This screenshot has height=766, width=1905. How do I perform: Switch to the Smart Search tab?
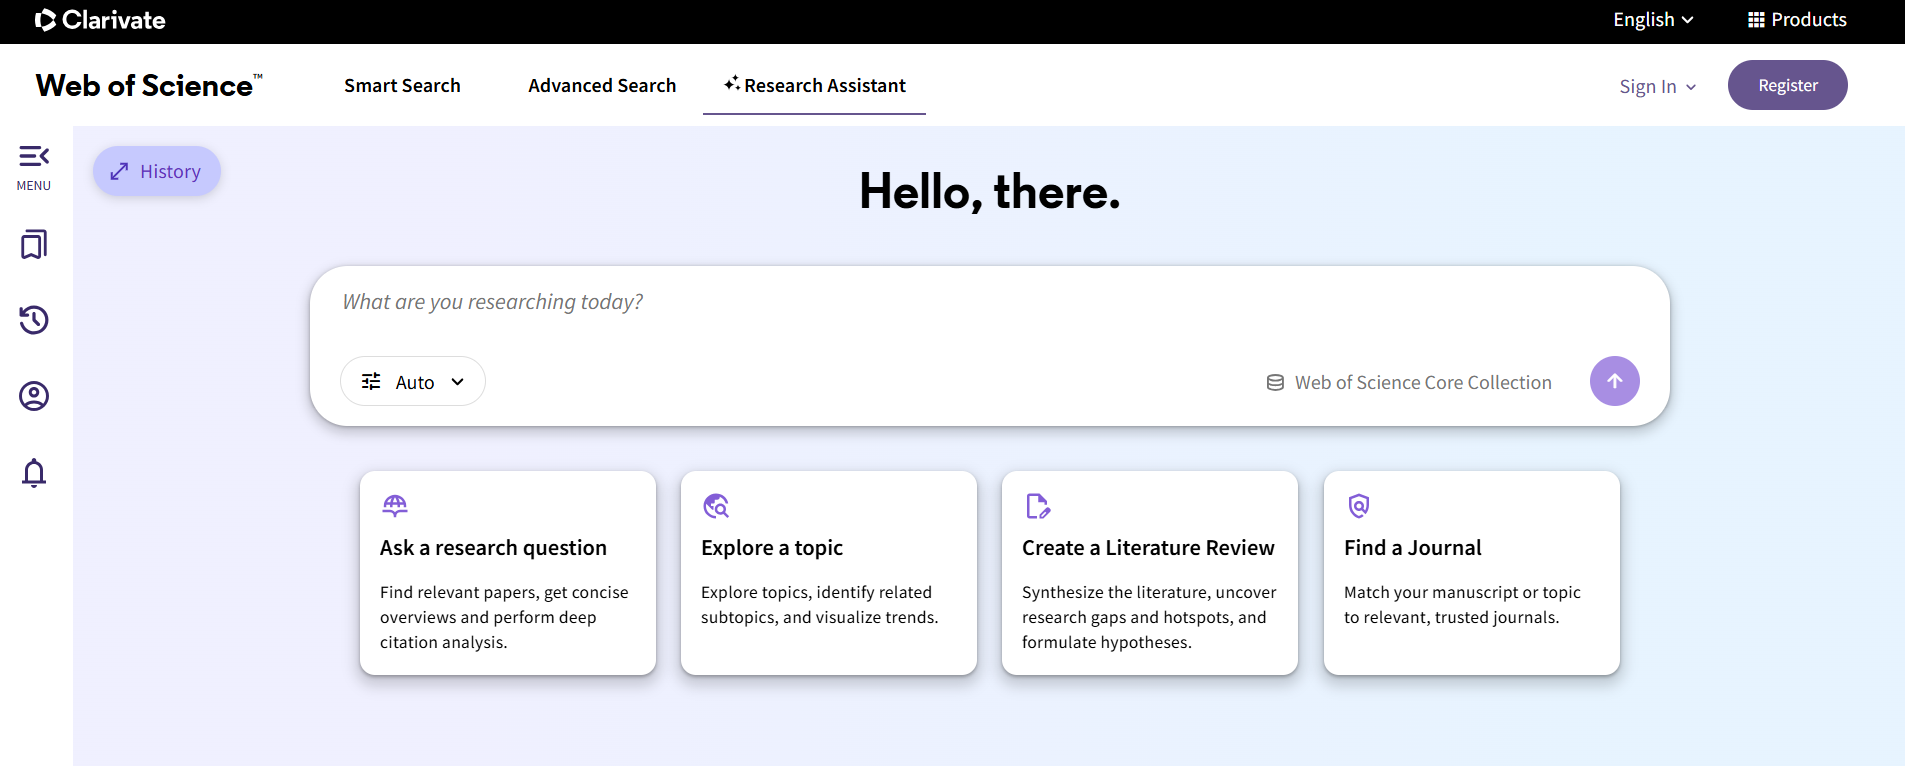pos(402,86)
